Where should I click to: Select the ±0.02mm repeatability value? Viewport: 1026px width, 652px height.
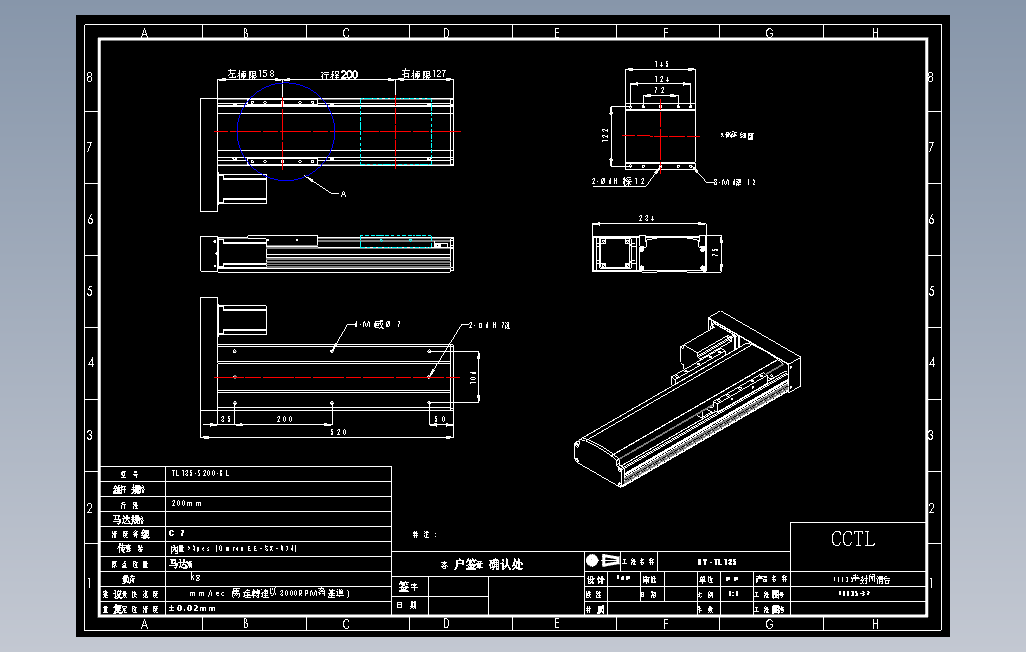(x=192, y=608)
